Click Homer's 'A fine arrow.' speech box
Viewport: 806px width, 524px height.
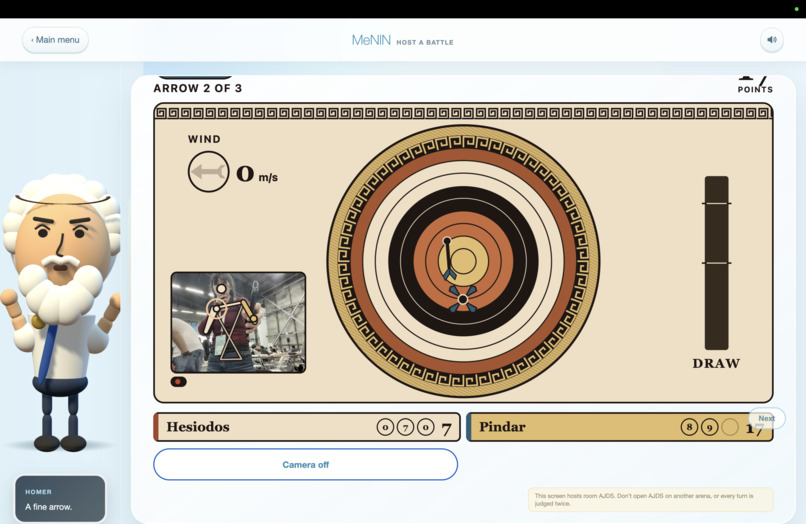60,499
